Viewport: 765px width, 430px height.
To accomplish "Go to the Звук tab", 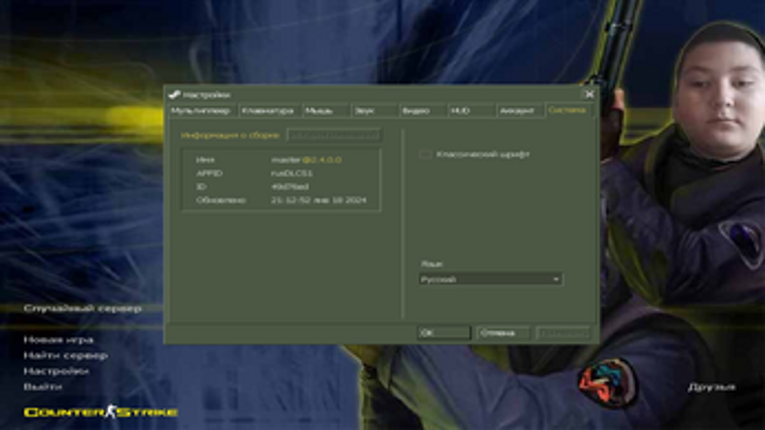I will (x=375, y=111).
